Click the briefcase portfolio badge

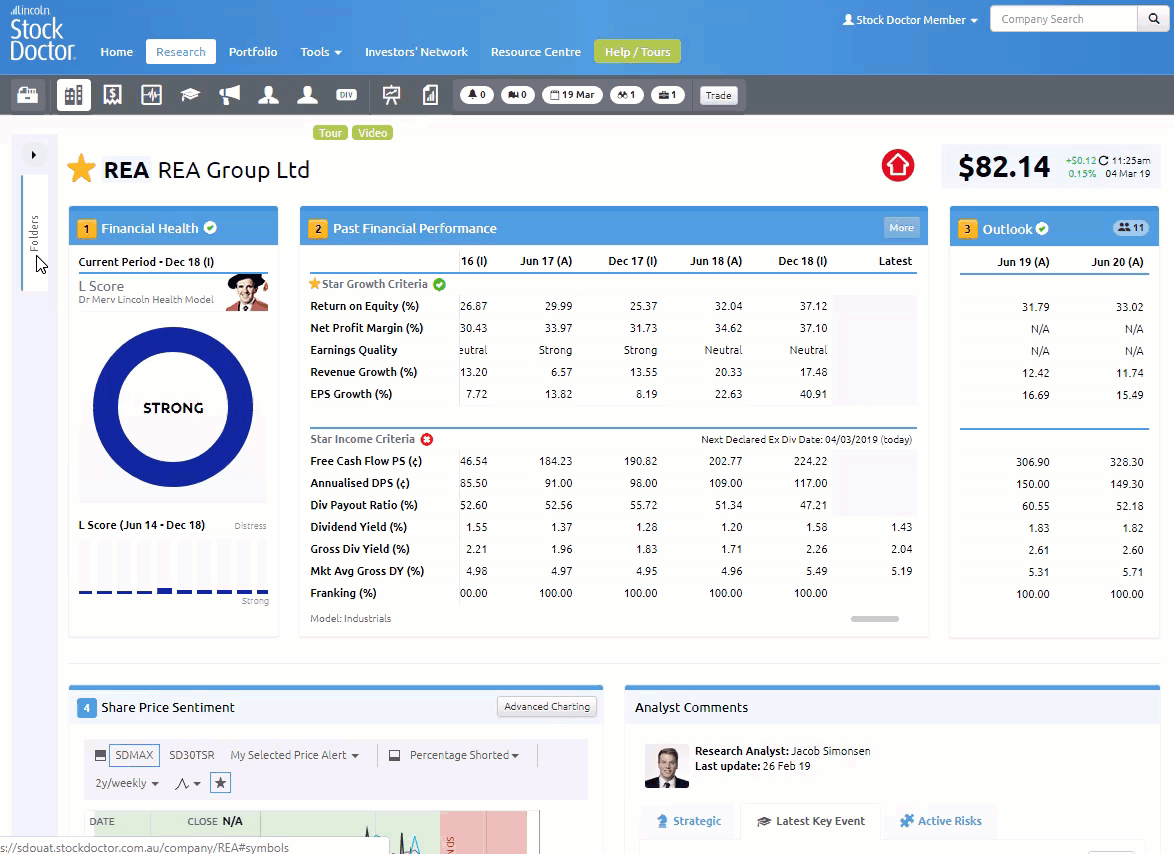click(x=668, y=95)
